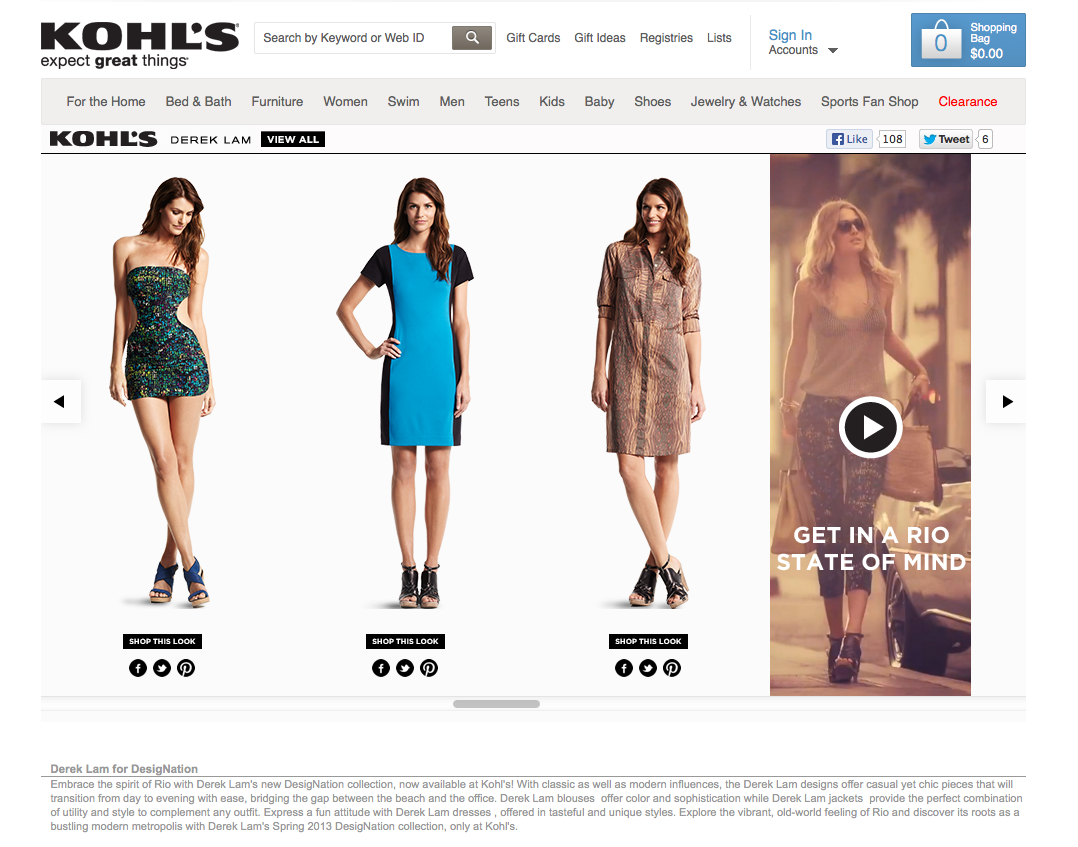Click the small Kohl's Derek Lam logo
This screenshot has height=847, width=1078.
click(x=103, y=139)
